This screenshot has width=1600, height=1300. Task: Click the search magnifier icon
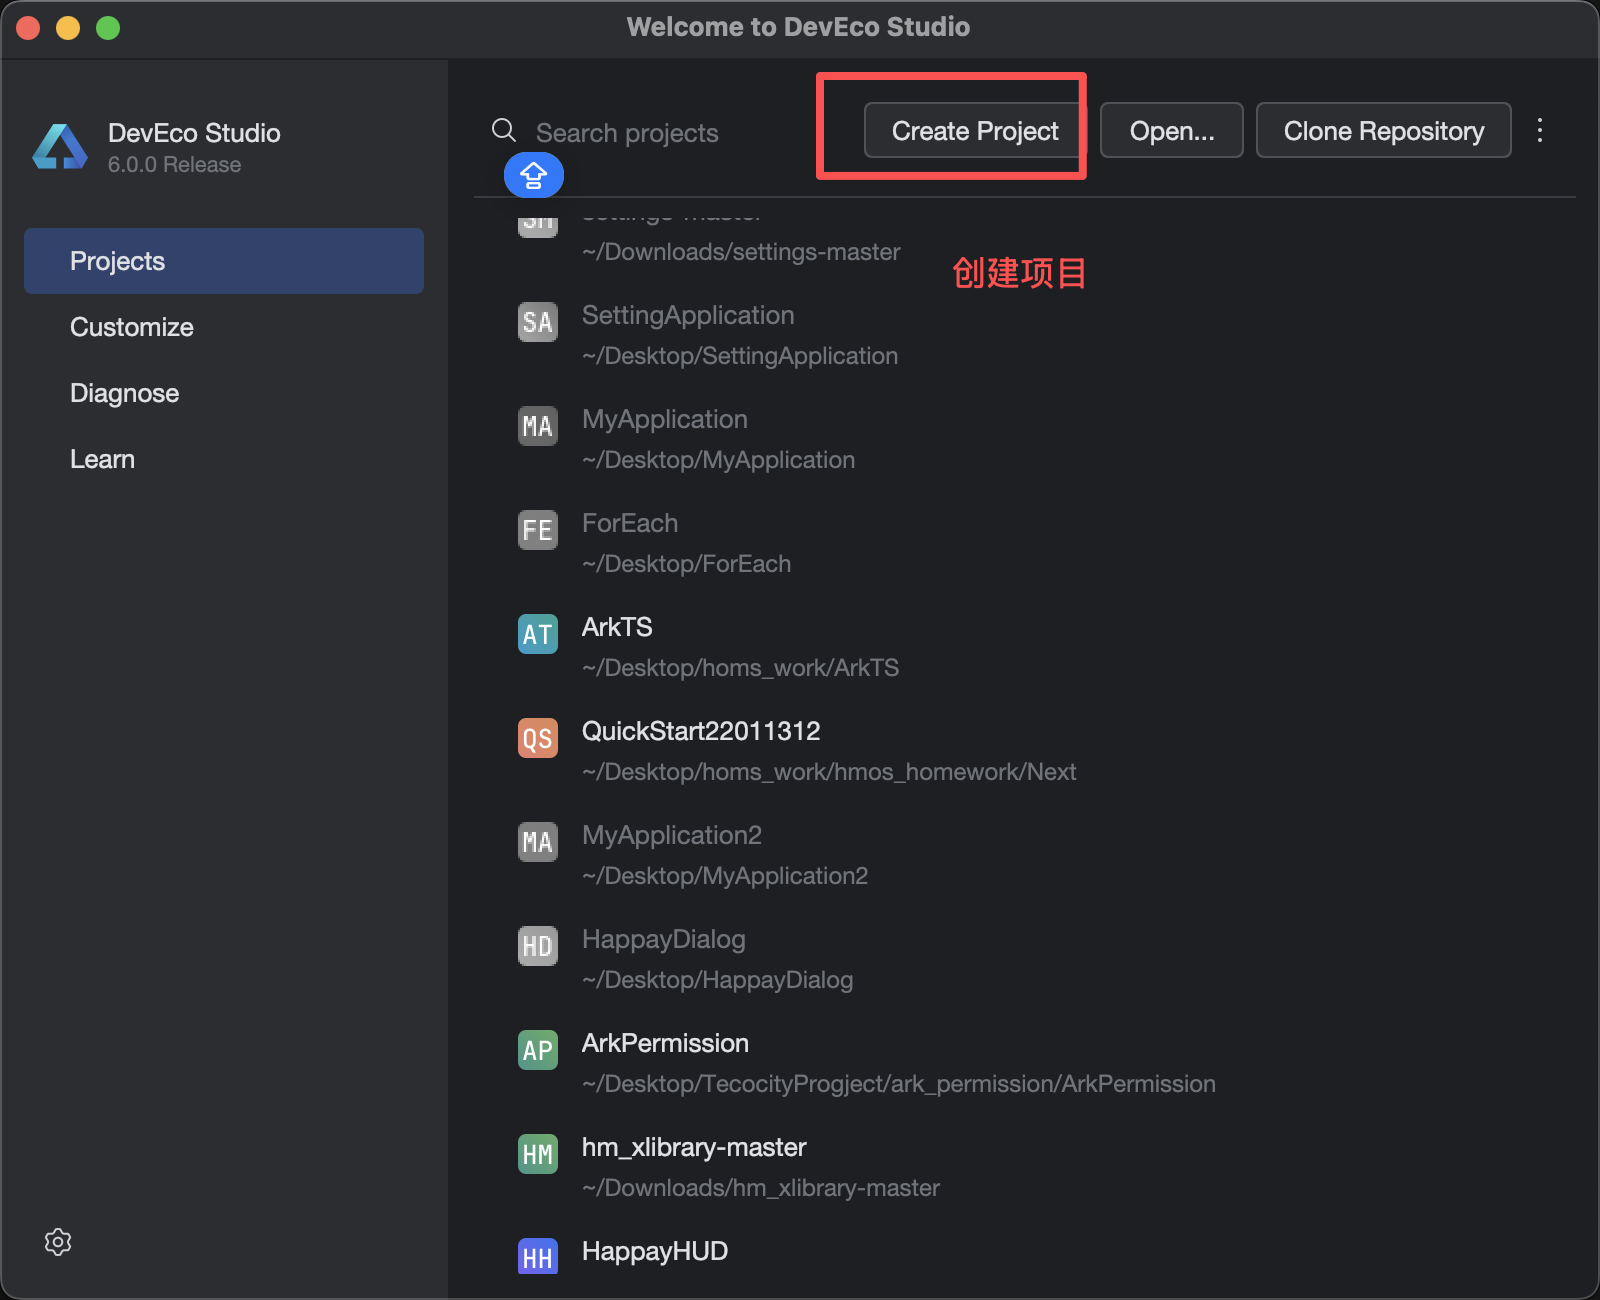coord(504,131)
